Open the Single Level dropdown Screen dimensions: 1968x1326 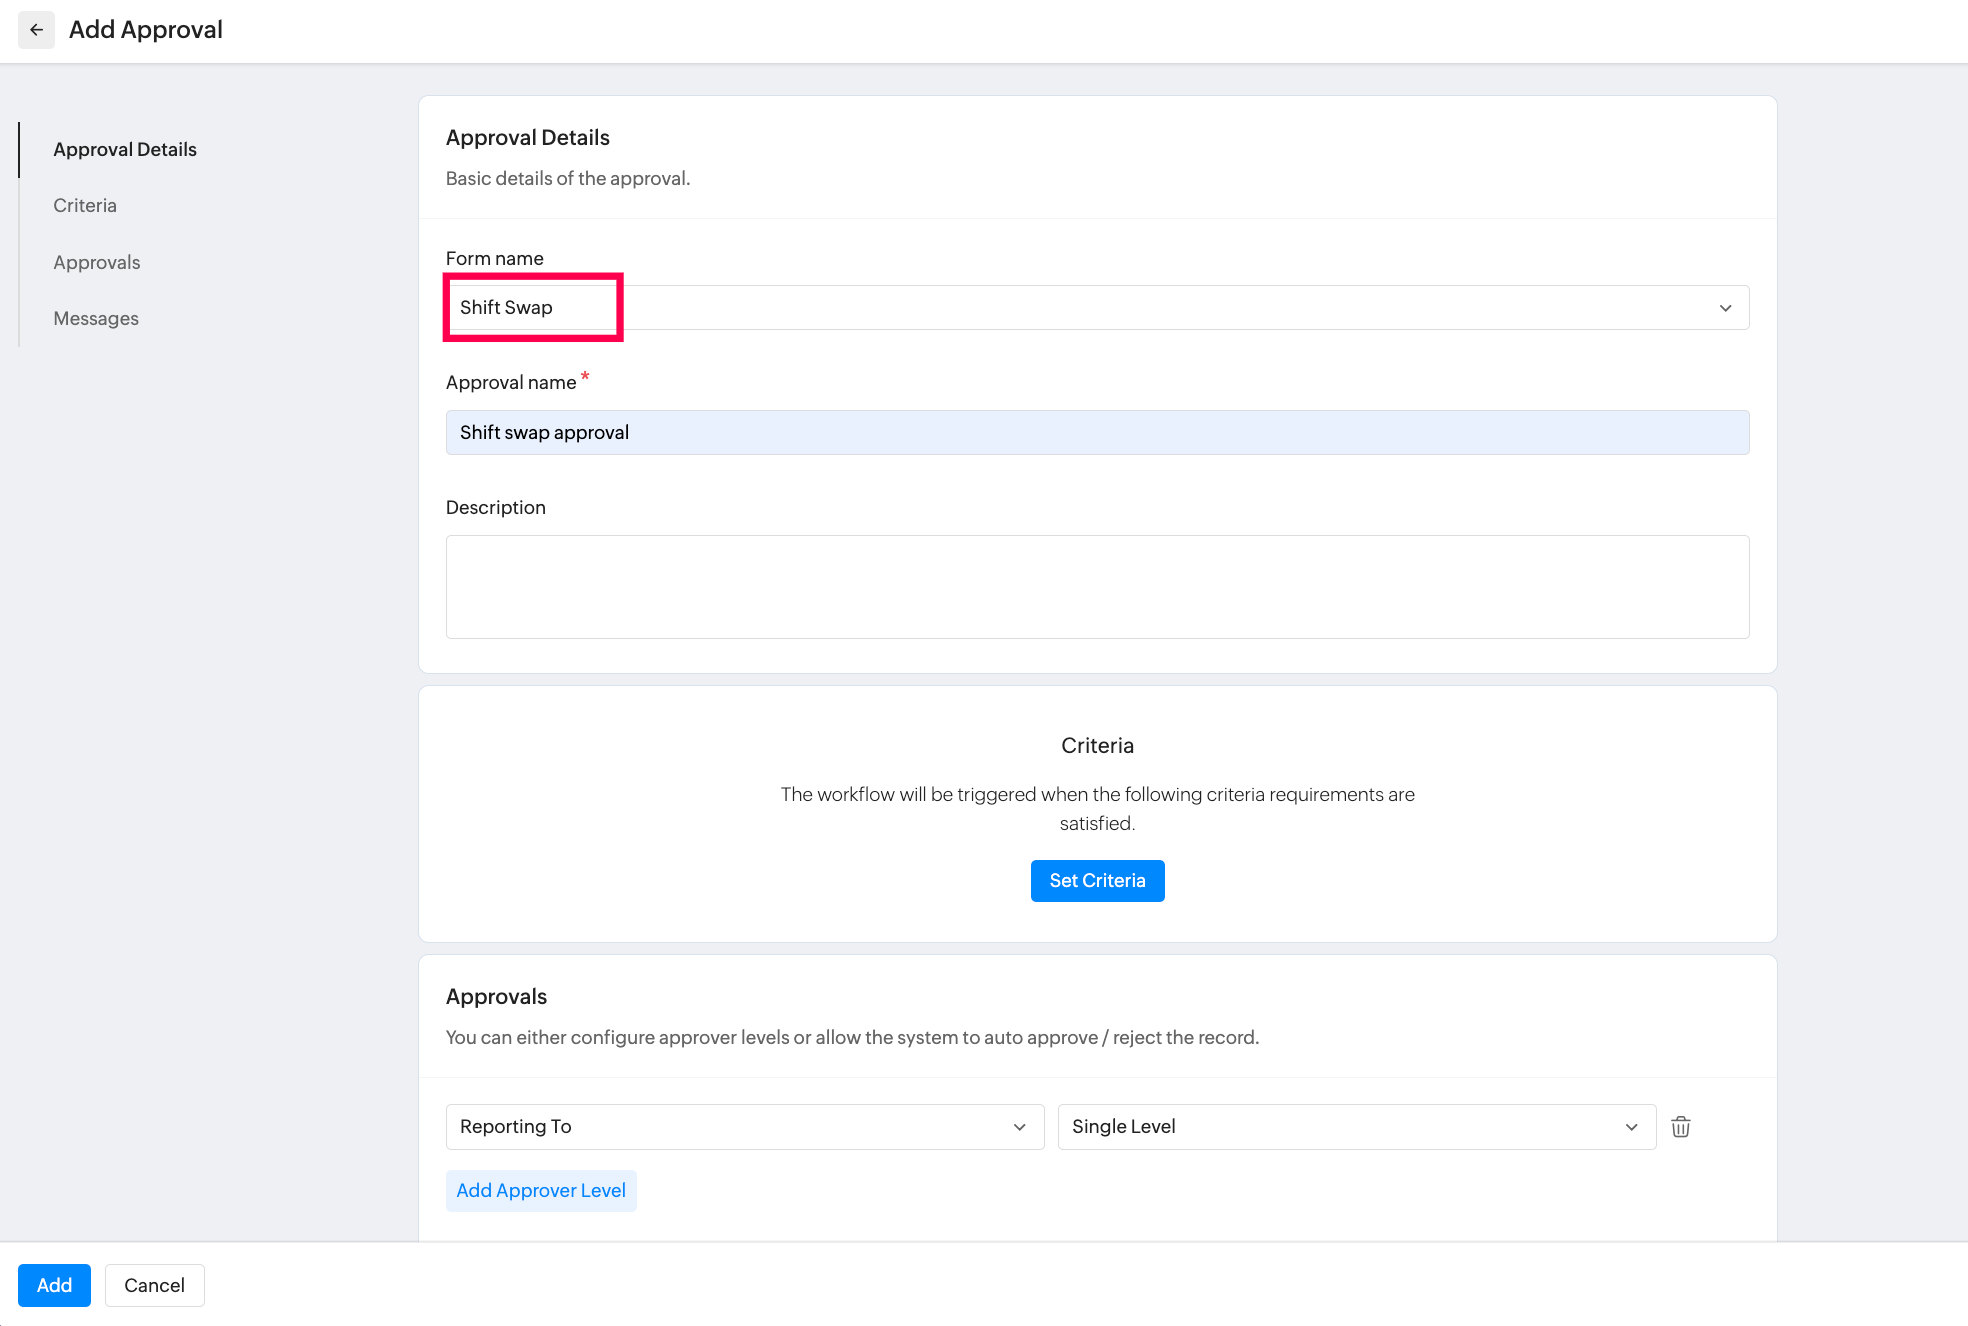coord(1356,1127)
